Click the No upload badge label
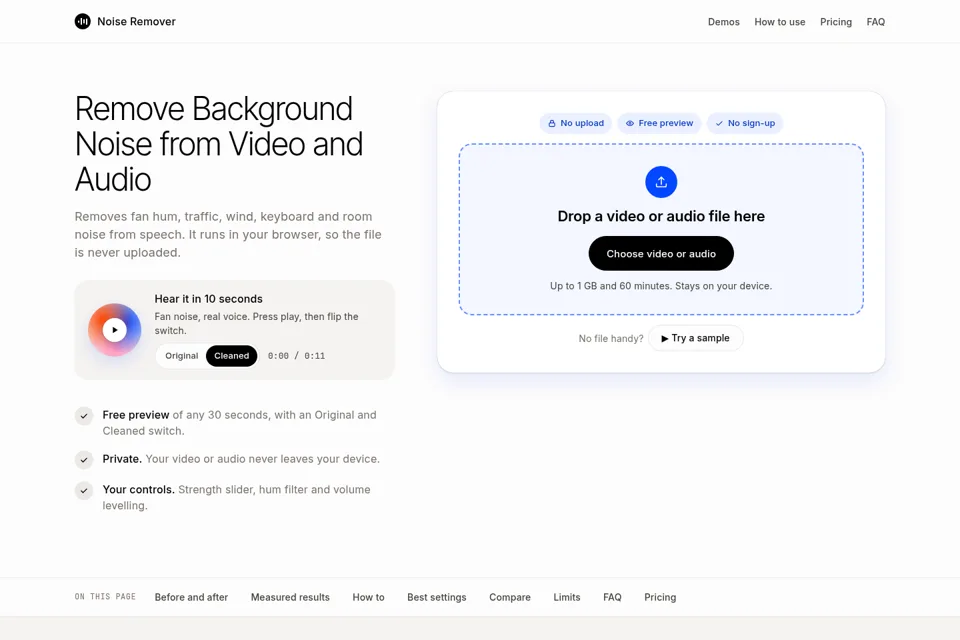This screenshot has width=960, height=640. click(582, 123)
